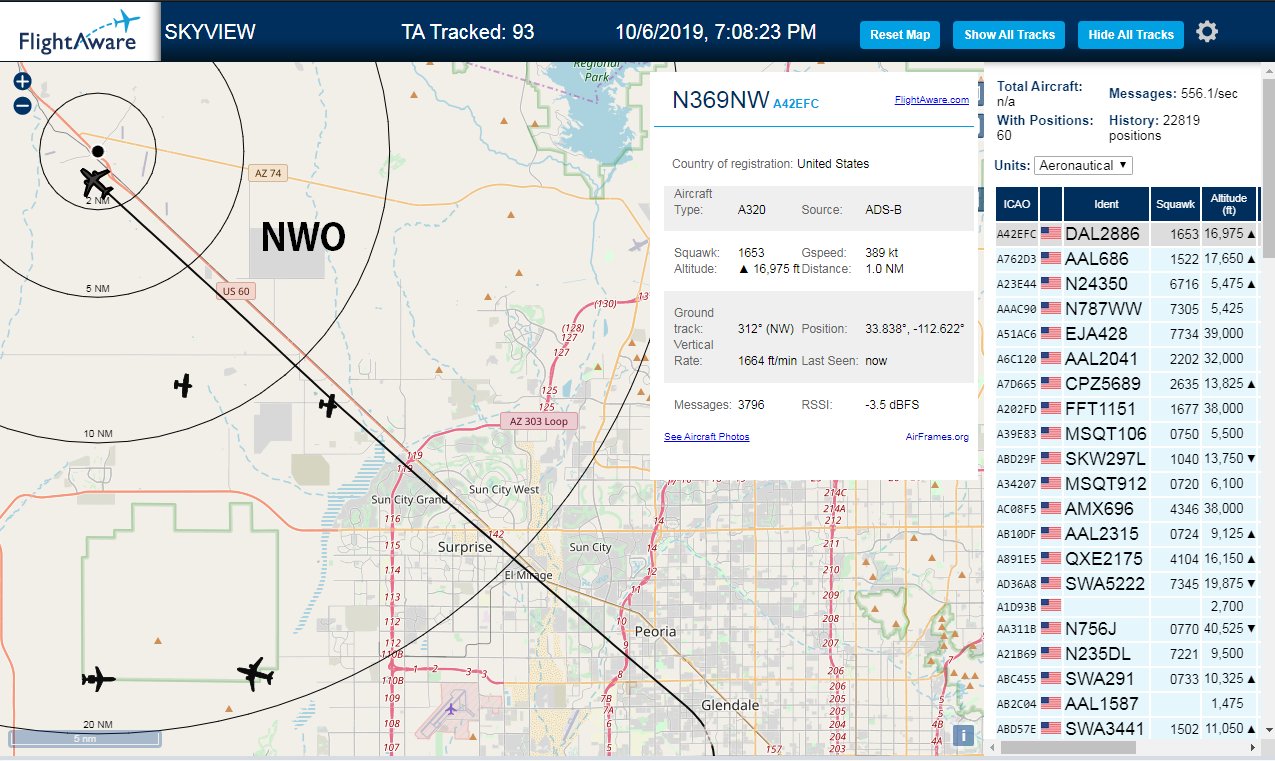Open the AirFrames.org link

pos(937,437)
